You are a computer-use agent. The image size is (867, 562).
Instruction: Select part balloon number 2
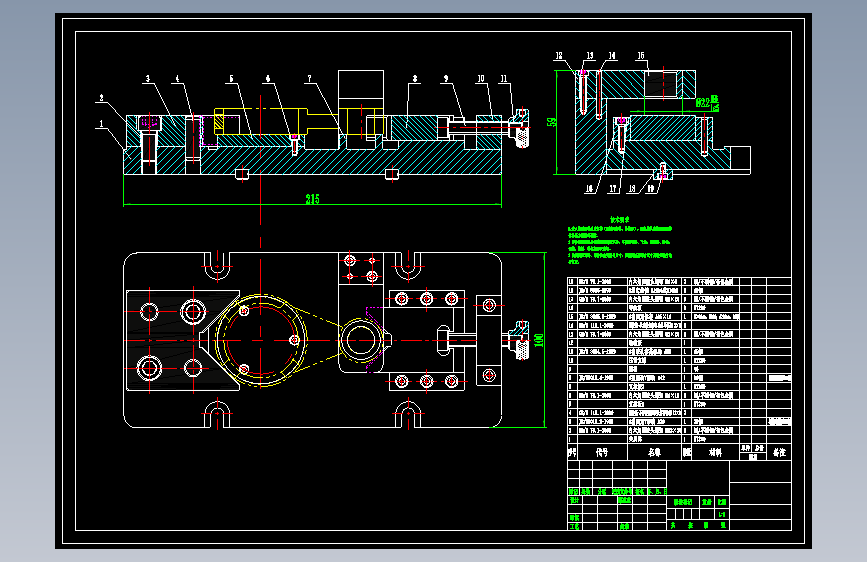click(101, 98)
